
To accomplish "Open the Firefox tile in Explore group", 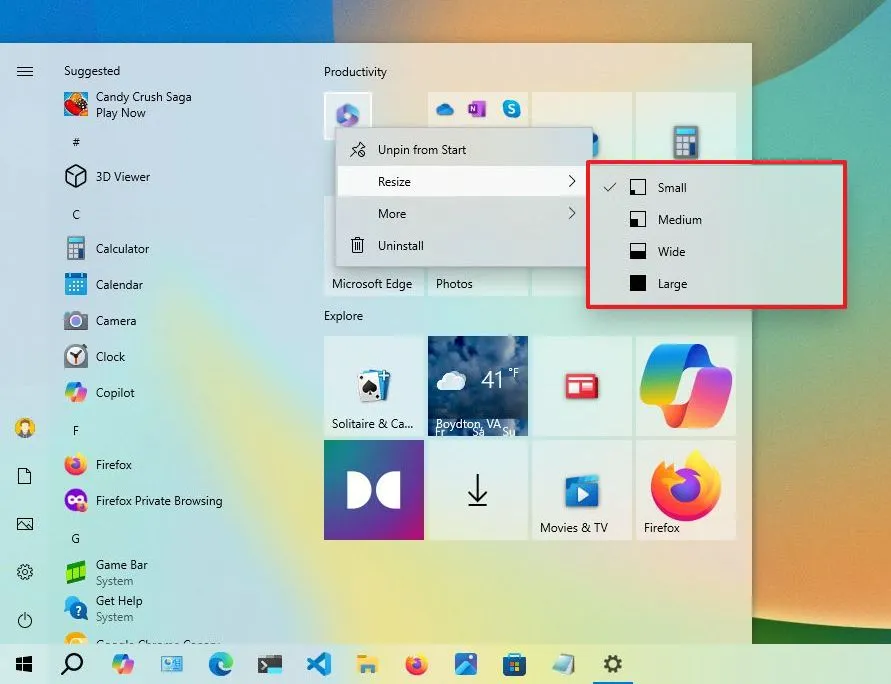I will point(685,489).
